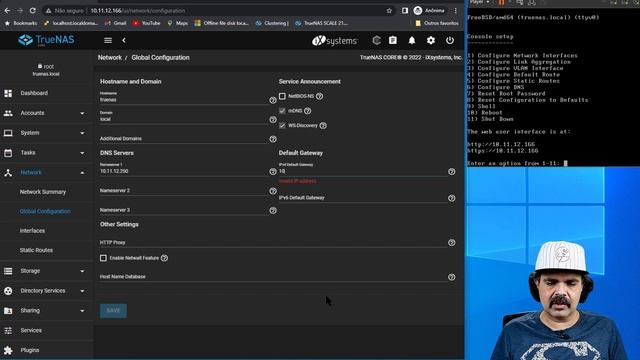Show help for Enable Netwait Feature

pos(164,258)
